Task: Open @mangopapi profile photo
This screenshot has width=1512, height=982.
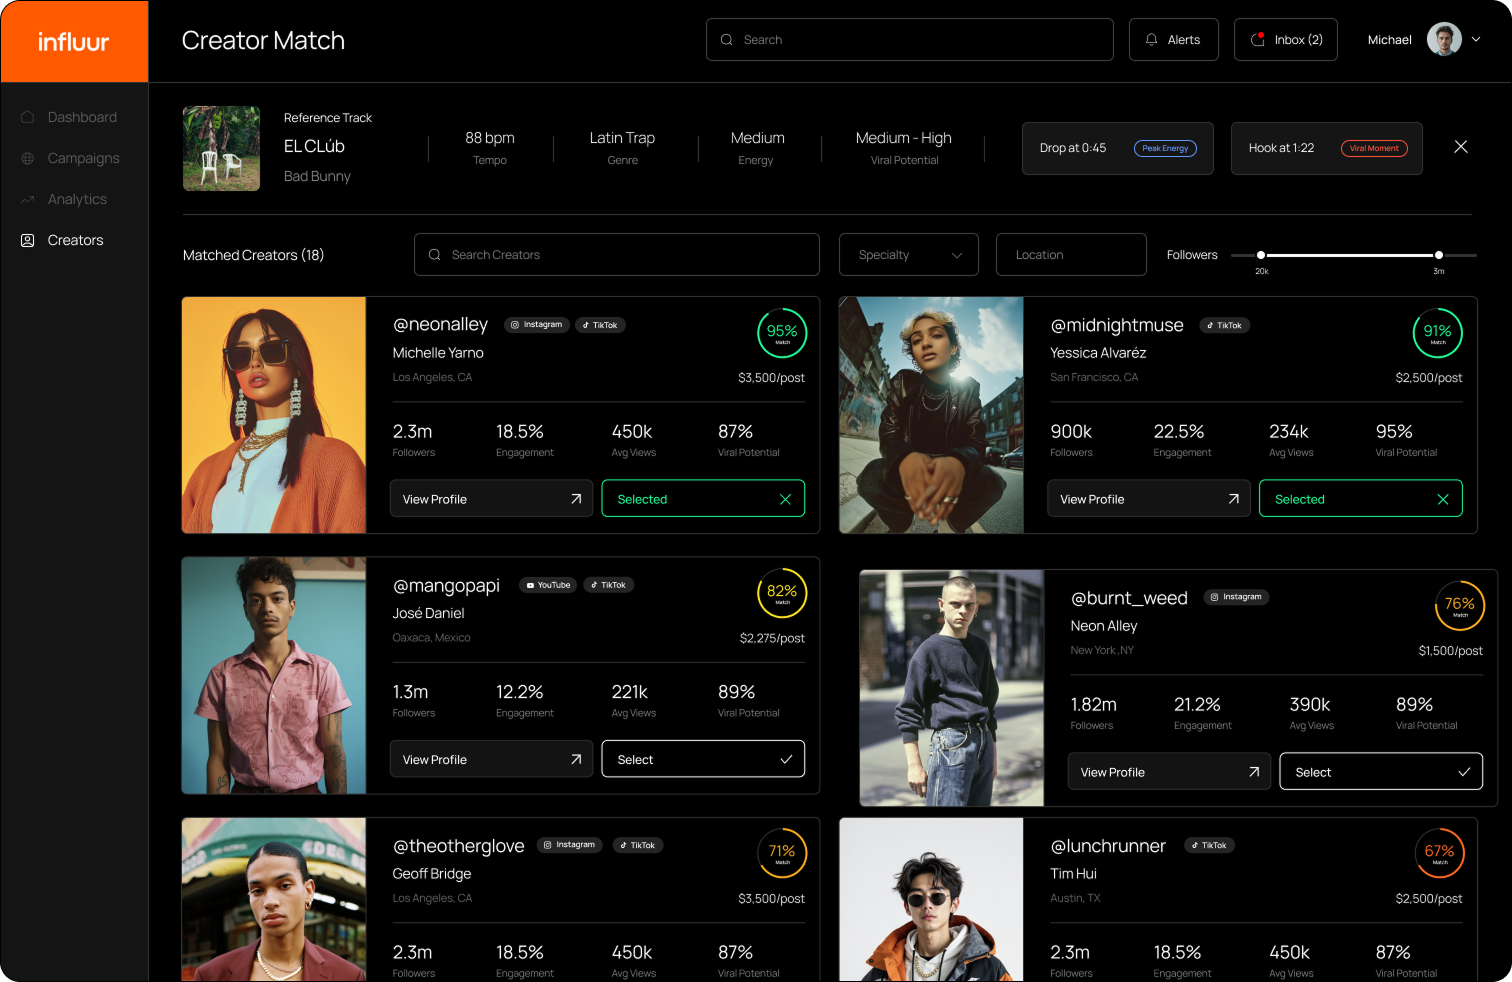Action: click(274, 676)
